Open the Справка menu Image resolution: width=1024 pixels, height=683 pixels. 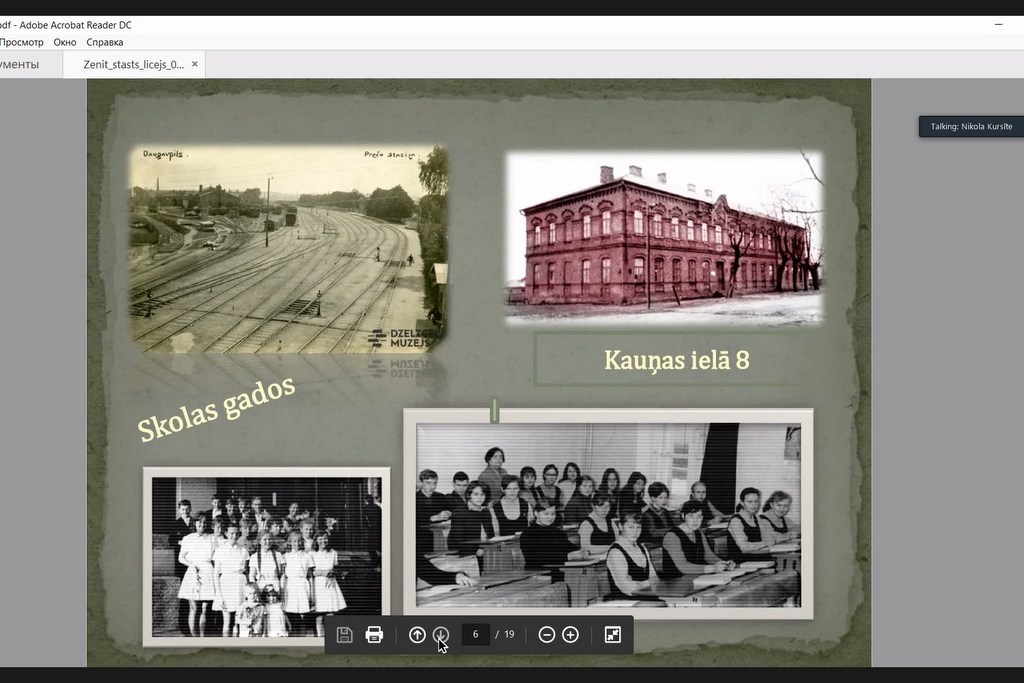click(x=105, y=42)
